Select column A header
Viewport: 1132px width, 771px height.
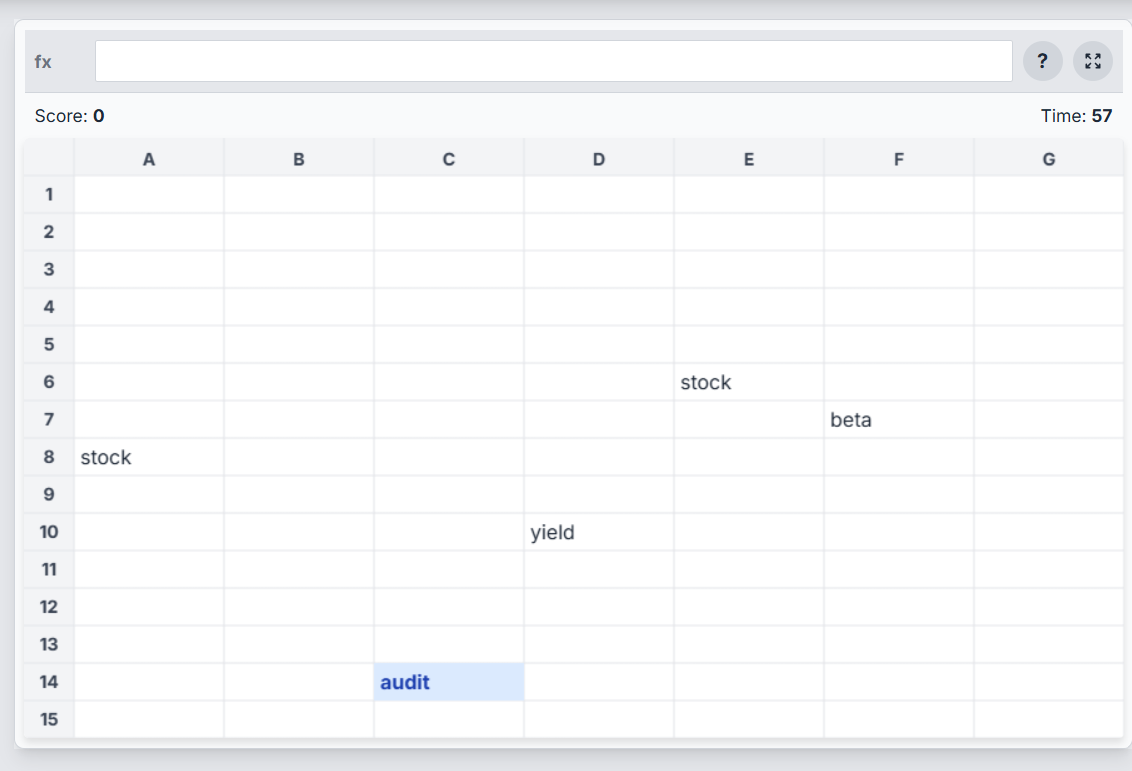pyautogui.click(x=149, y=159)
